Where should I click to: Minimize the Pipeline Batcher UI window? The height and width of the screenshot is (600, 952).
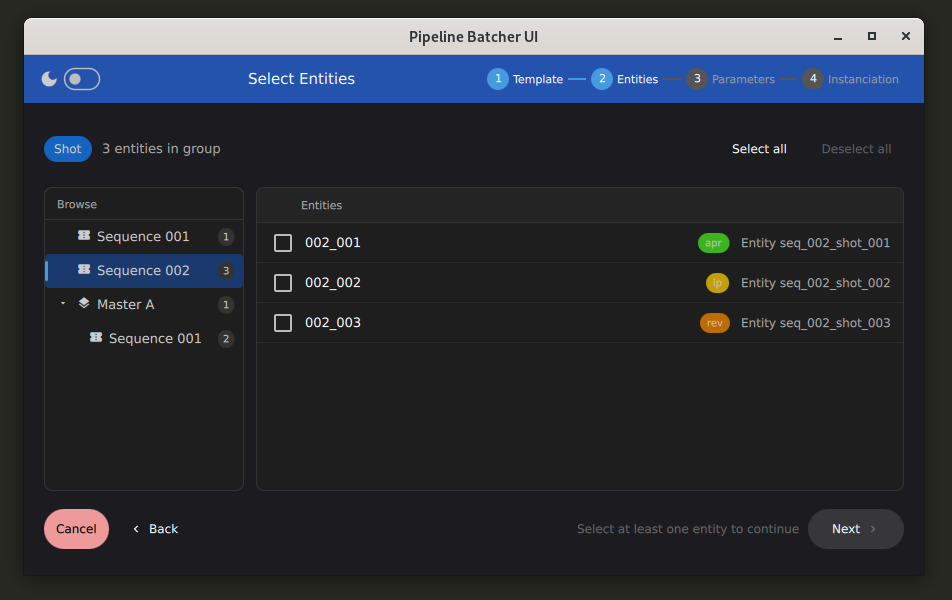838,36
